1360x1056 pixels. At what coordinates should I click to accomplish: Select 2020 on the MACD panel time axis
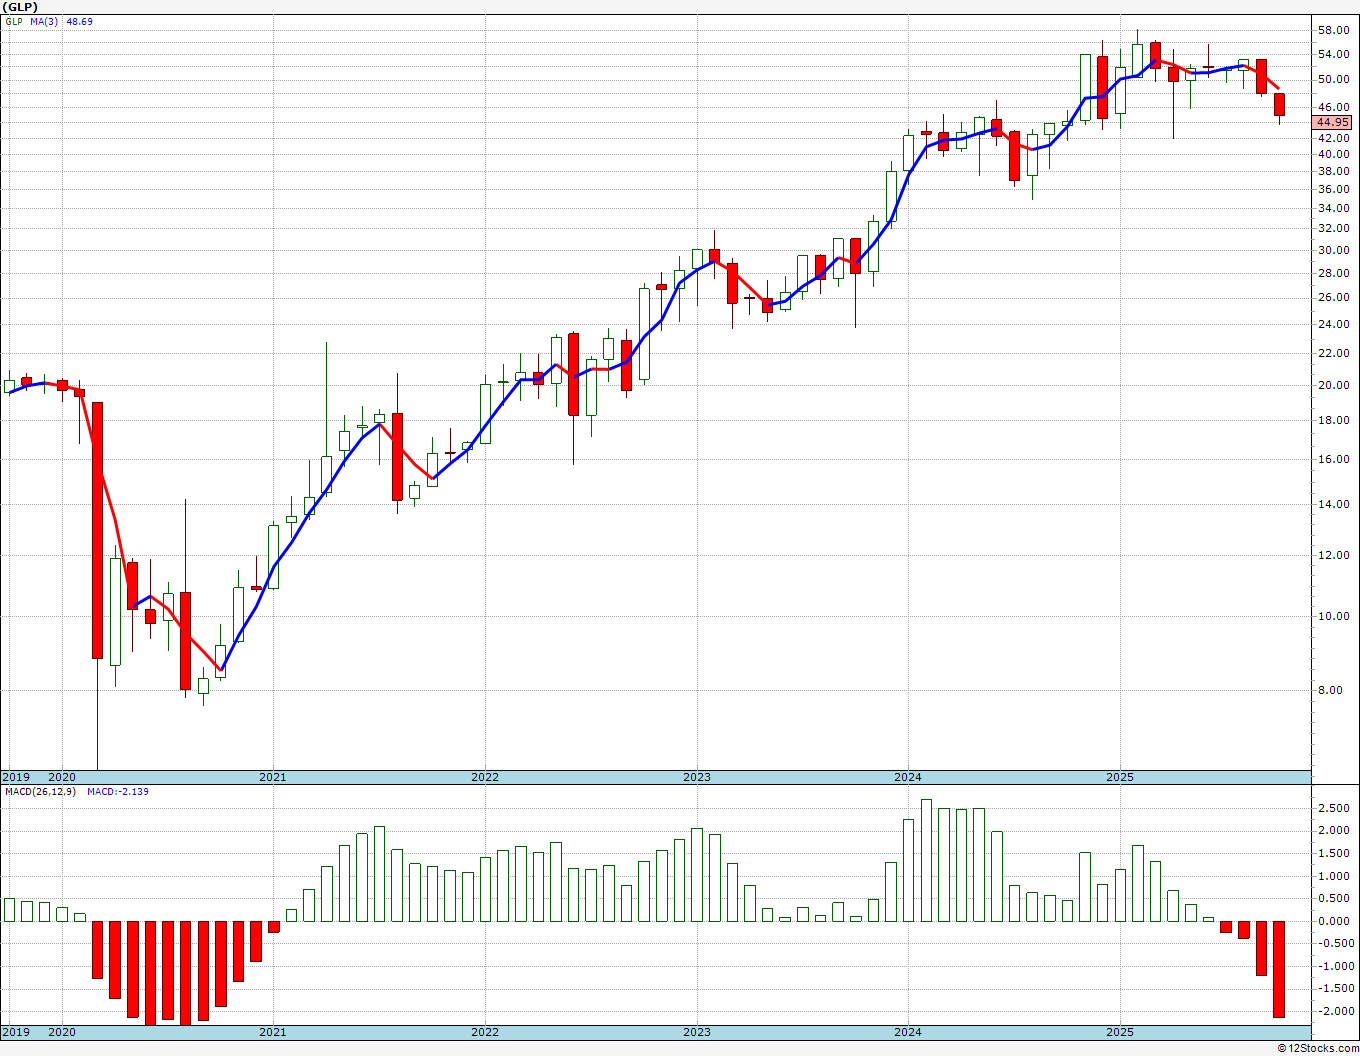pos(62,1032)
